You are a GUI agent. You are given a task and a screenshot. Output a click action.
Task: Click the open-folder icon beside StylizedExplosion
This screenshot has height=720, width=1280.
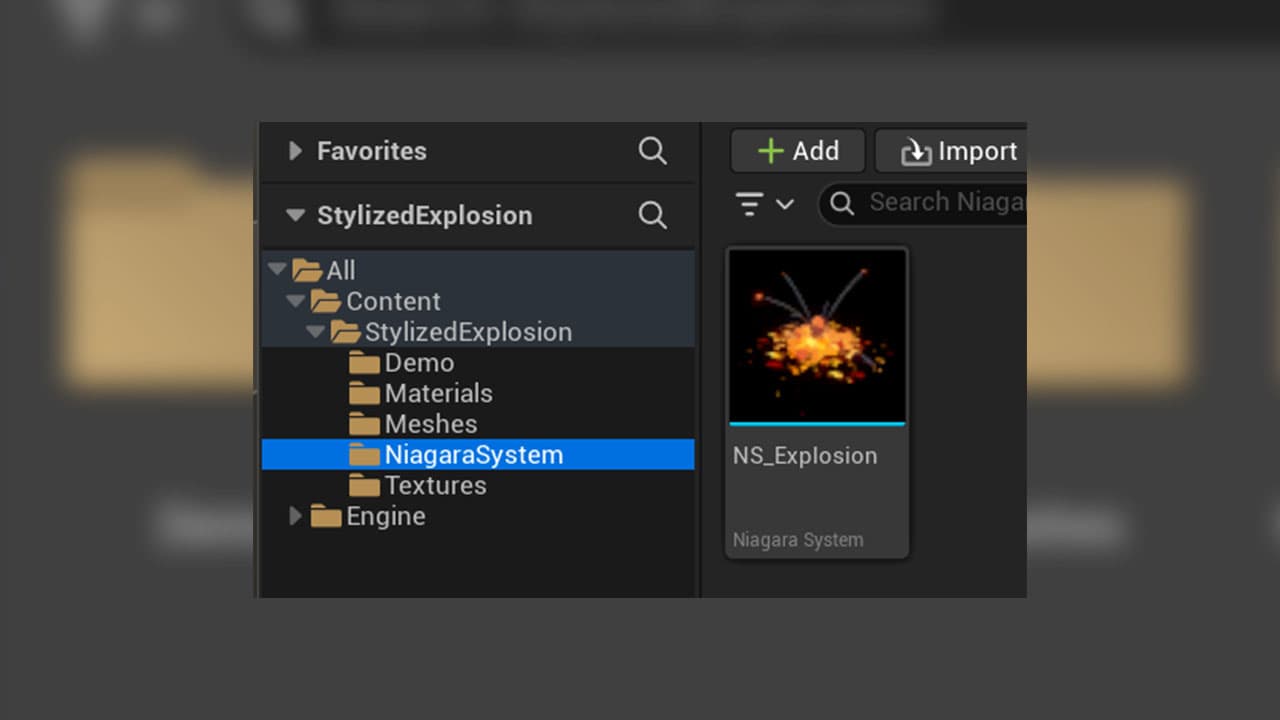[x=346, y=332]
